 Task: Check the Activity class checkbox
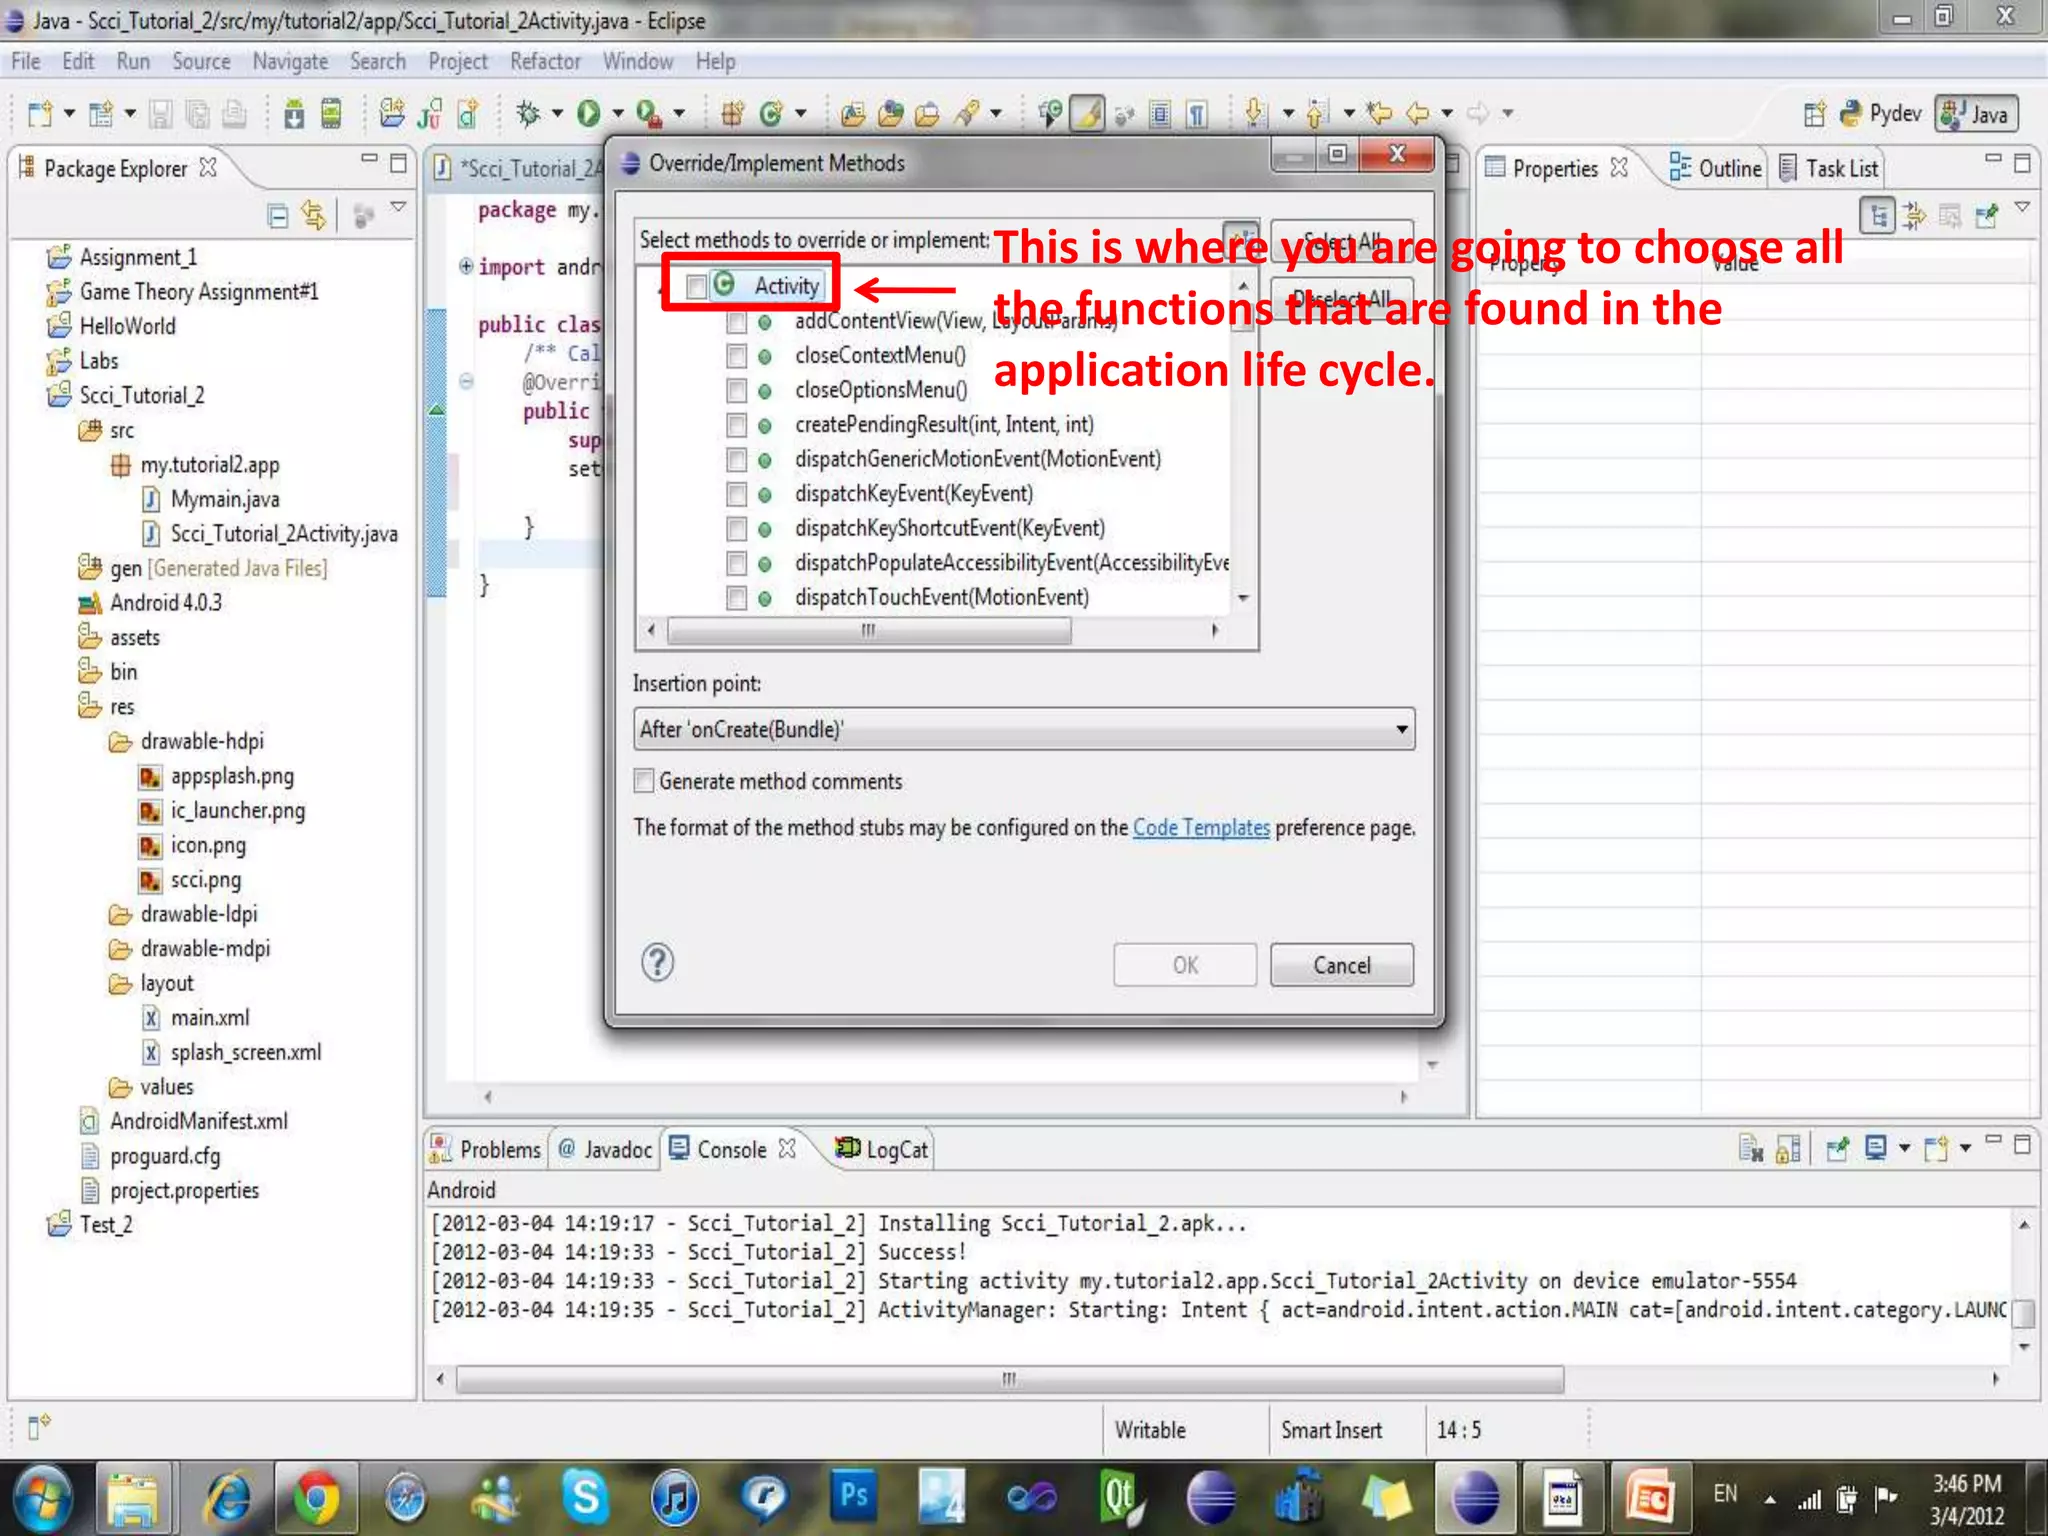(x=696, y=287)
